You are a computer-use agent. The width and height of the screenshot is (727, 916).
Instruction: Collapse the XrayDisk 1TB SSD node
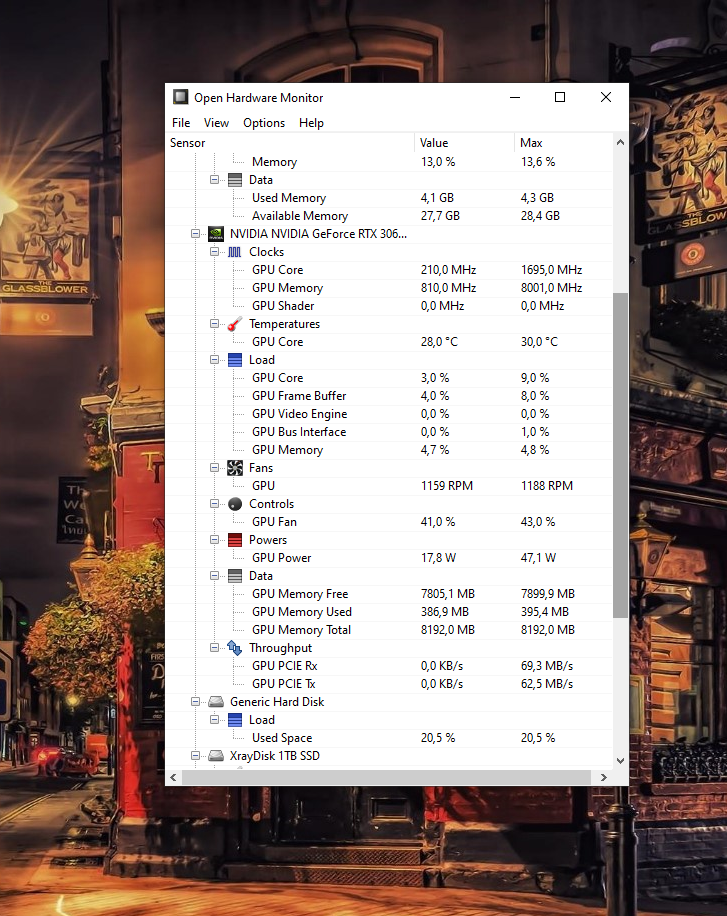[x=195, y=756]
